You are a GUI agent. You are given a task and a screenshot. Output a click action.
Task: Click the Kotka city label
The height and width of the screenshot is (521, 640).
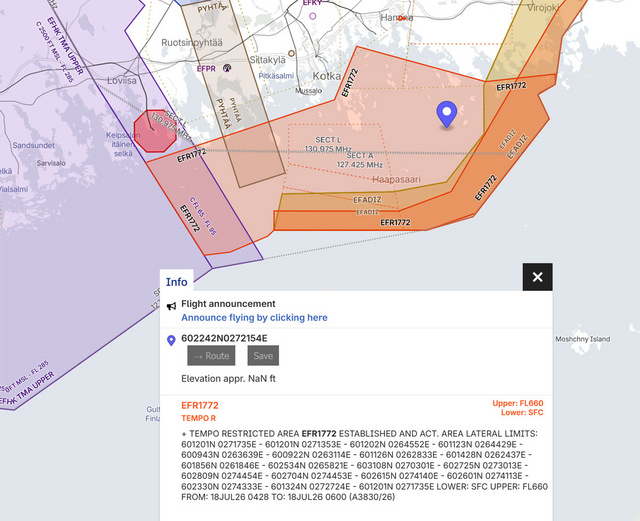click(327, 76)
